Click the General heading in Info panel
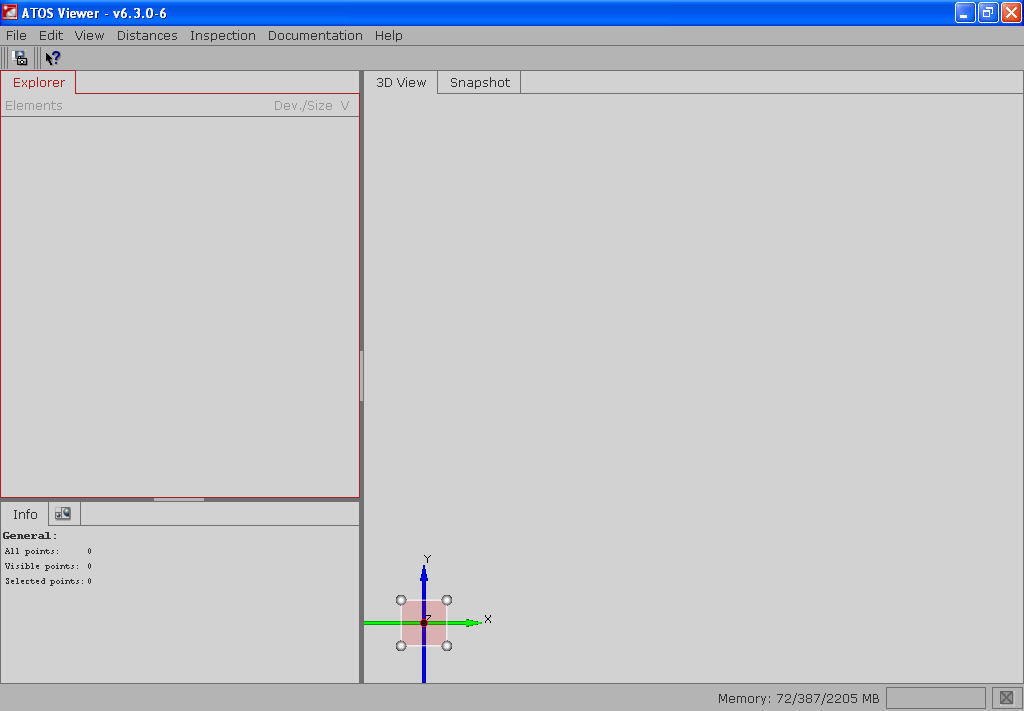The width and height of the screenshot is (1024, 711). [x=30, y=536]
